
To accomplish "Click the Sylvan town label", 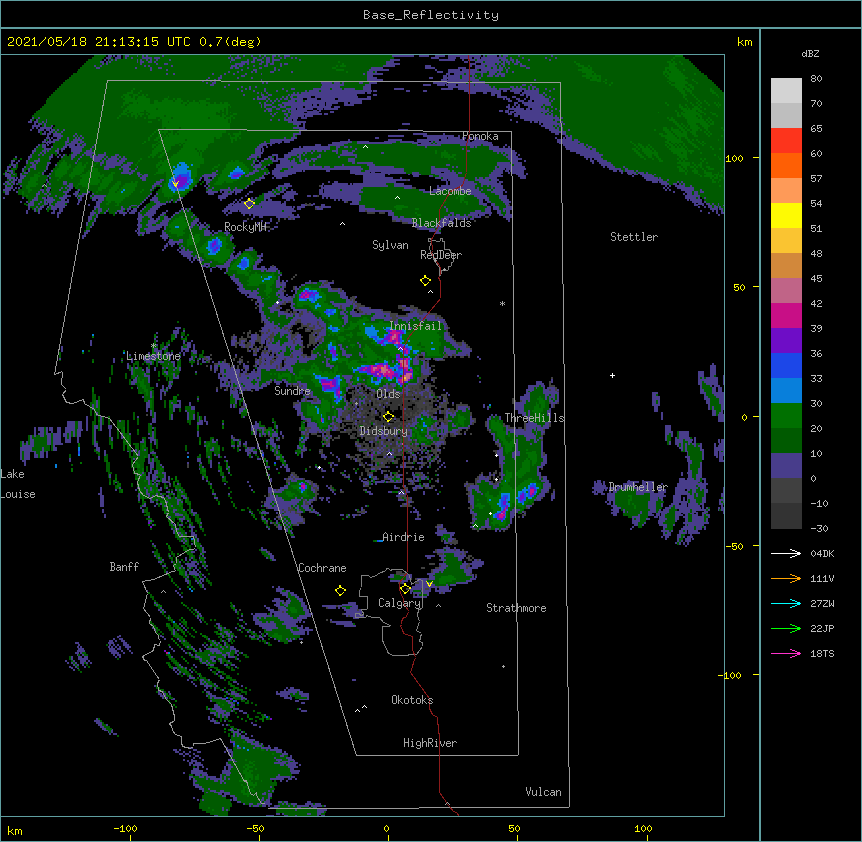I will coord(390,245).
